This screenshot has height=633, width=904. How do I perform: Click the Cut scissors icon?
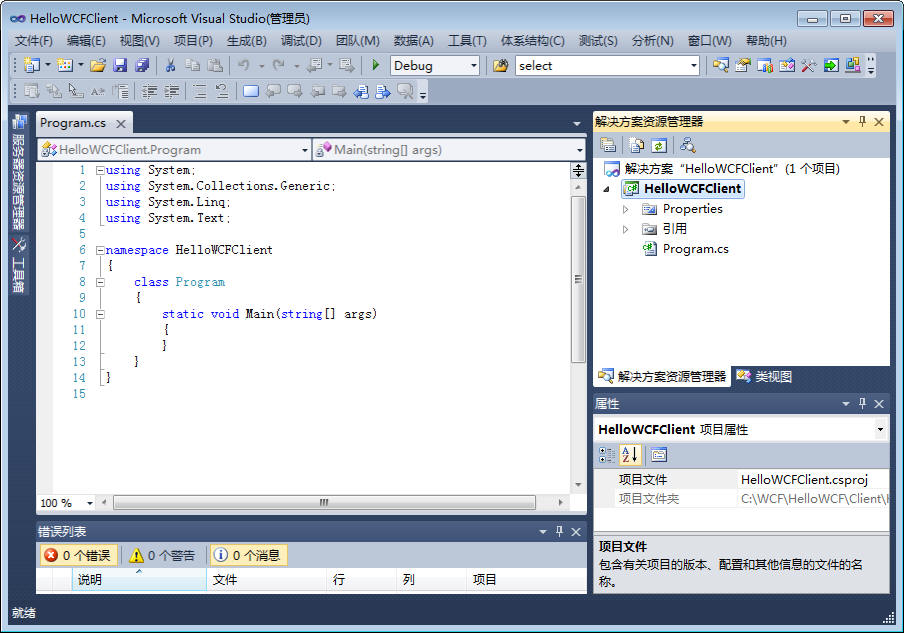[170, 65]
